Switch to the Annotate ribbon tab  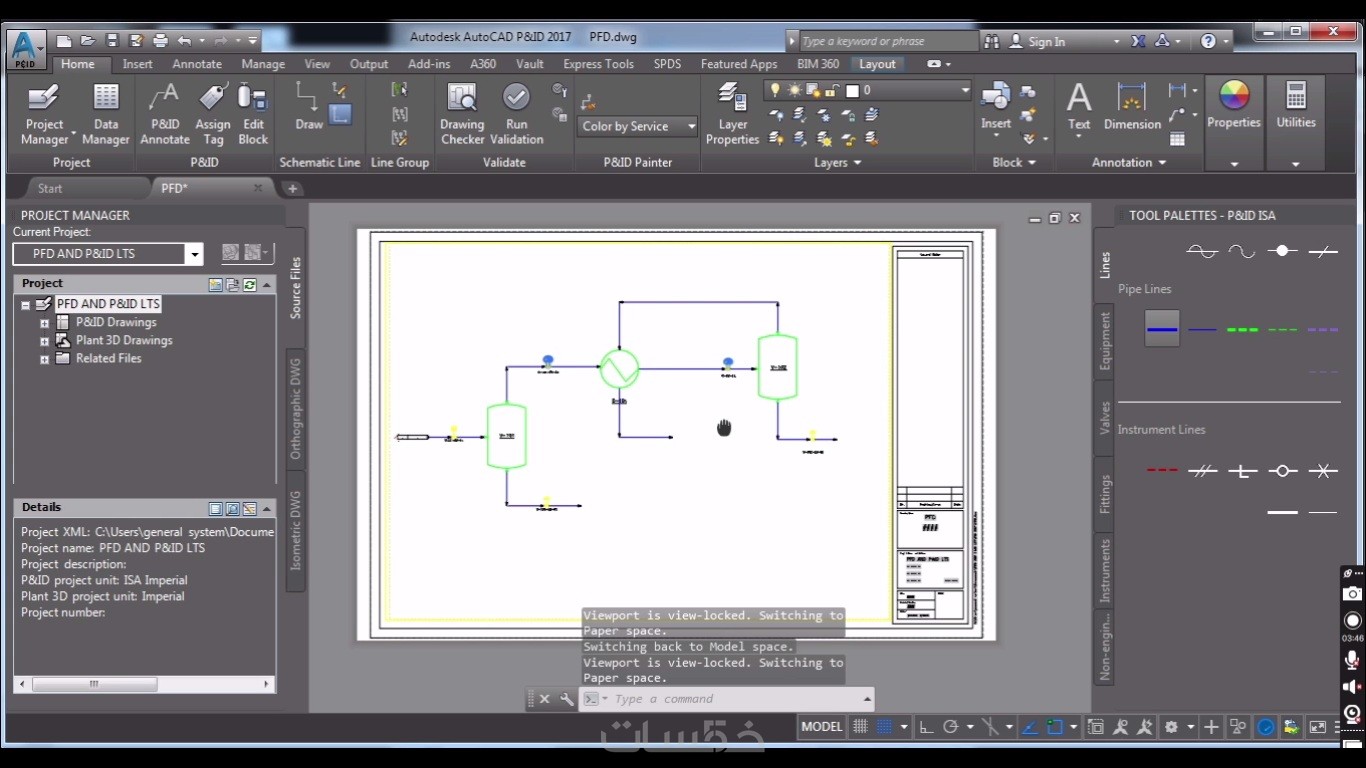point(197,64)
